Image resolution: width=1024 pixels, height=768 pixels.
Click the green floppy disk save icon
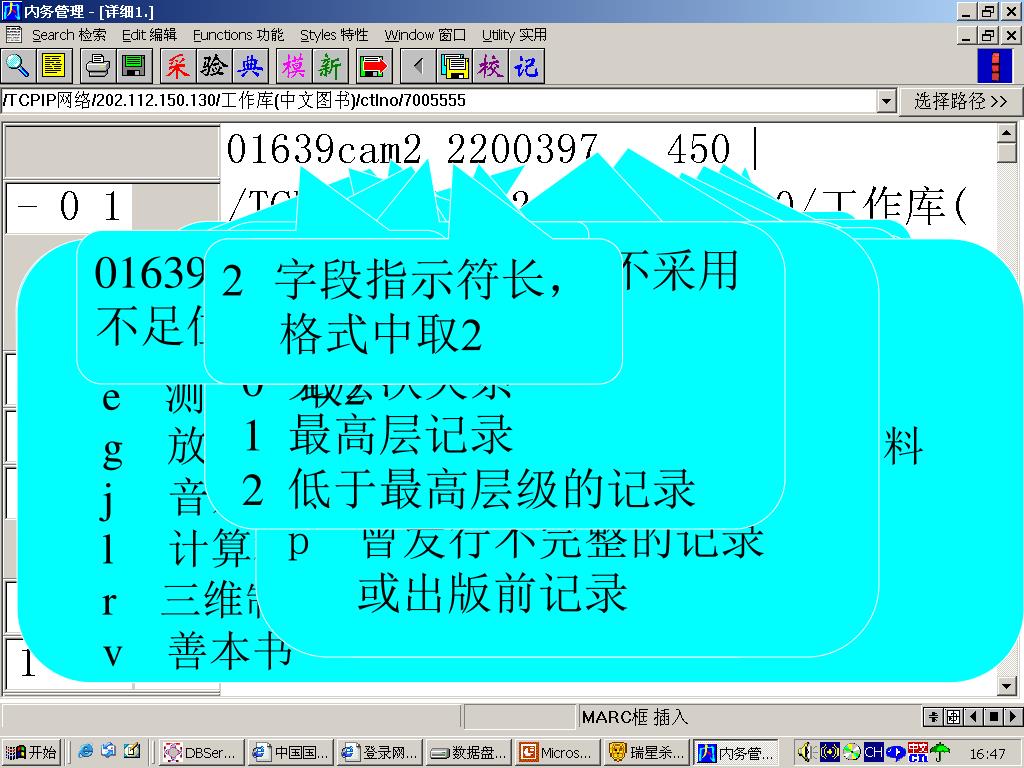(x=134, y=66)
